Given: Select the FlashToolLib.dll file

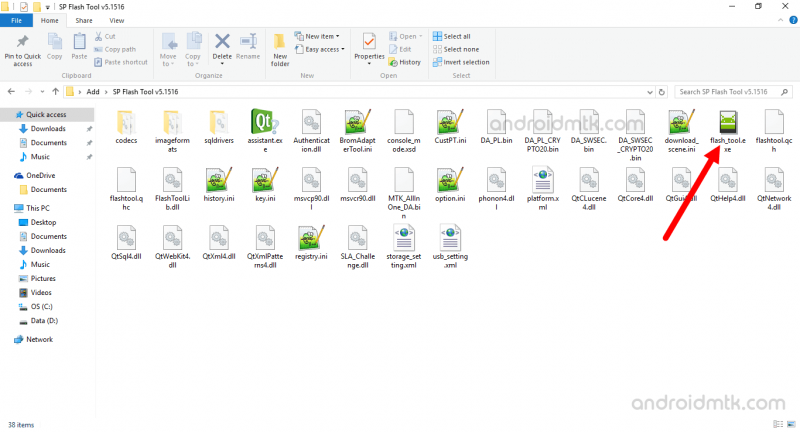Looking at the screenshot, I should [172, 189].
